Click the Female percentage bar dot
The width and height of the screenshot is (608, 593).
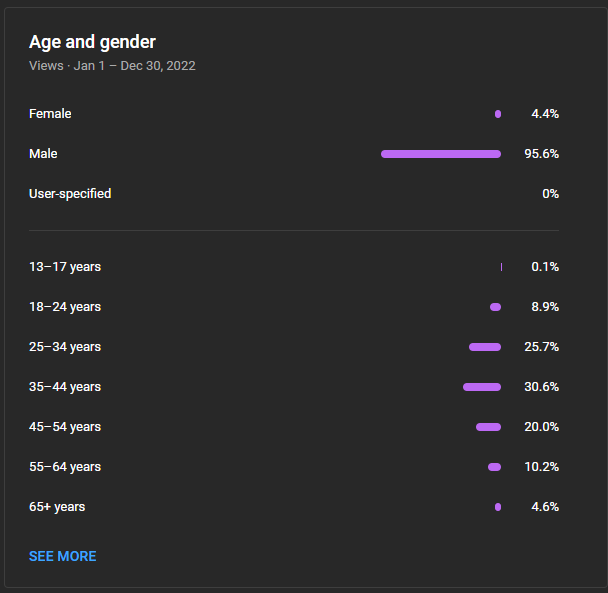(498, 114)
